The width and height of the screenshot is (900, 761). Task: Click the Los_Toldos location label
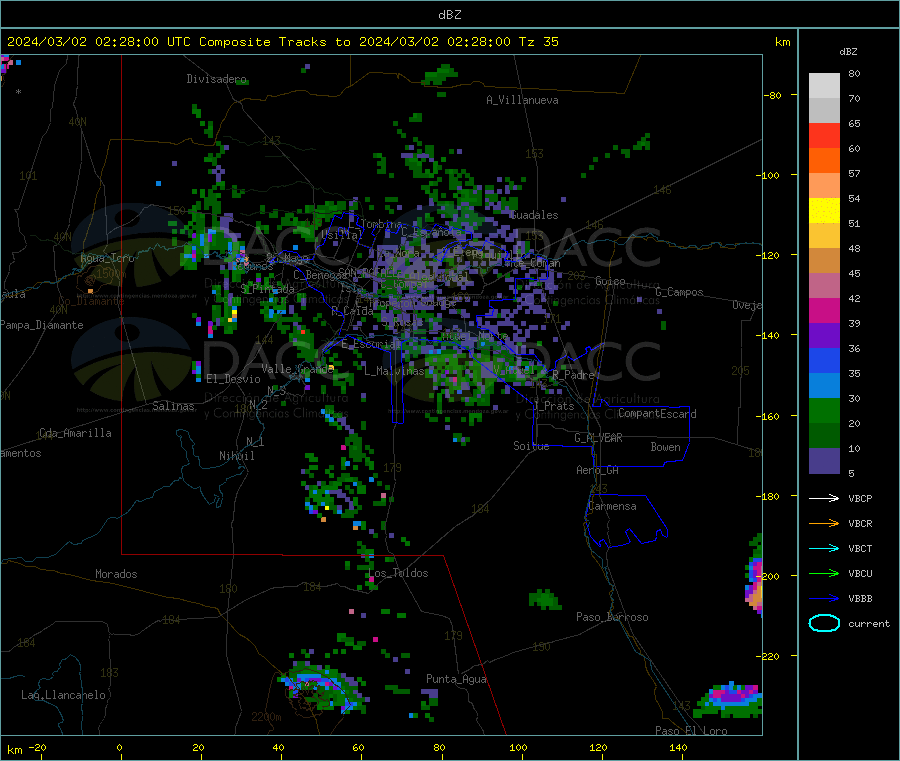(398, 573)
